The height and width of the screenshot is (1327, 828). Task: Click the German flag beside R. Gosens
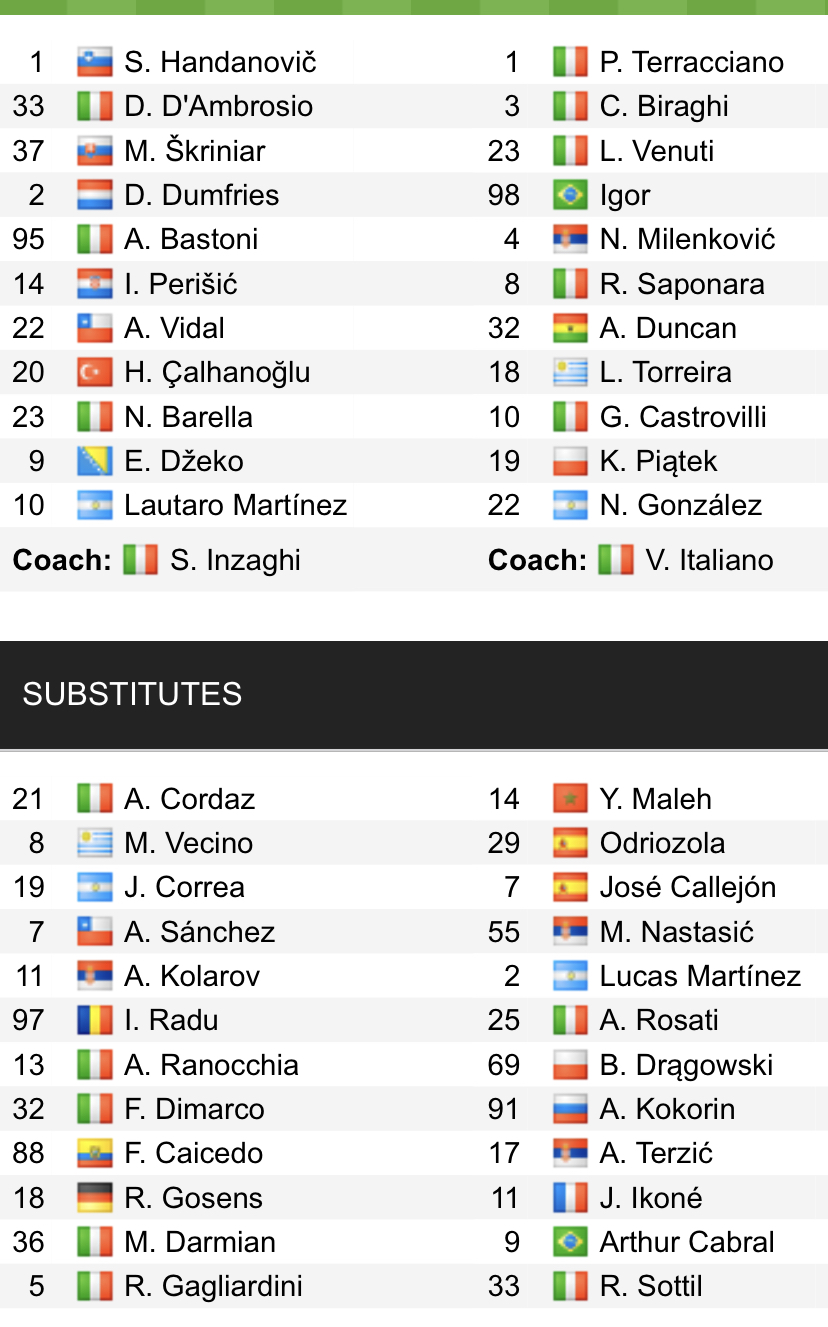point(94,1198)
